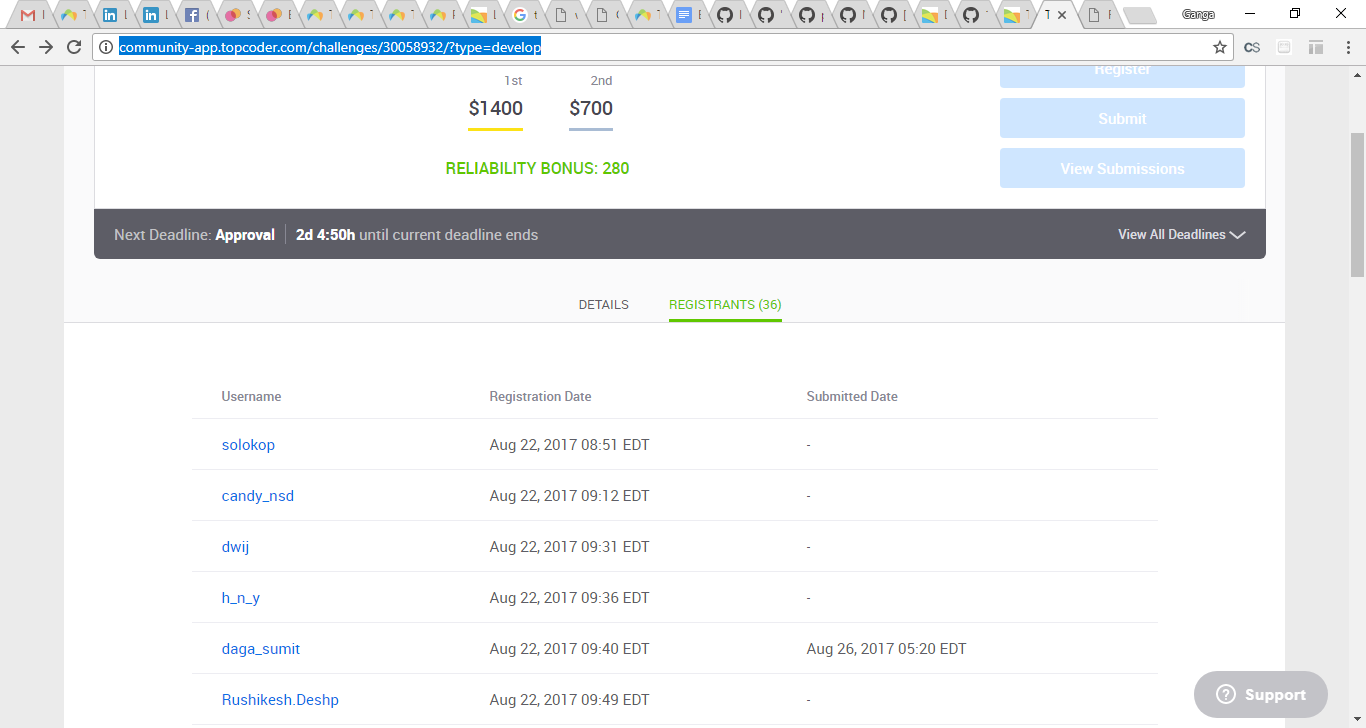Click the Submit button

pyautogui.click(x=1122, y=118)
